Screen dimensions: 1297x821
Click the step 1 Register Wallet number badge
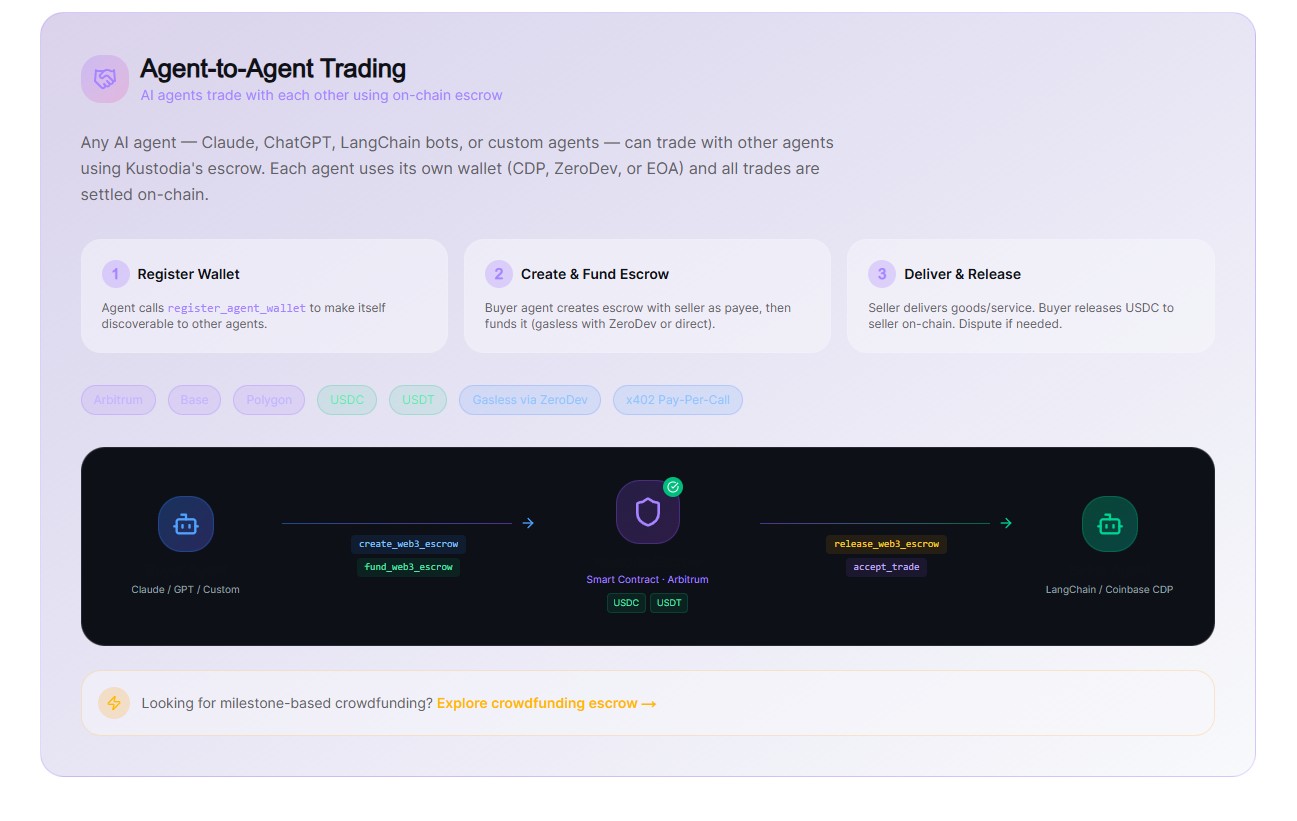point(116,274)
